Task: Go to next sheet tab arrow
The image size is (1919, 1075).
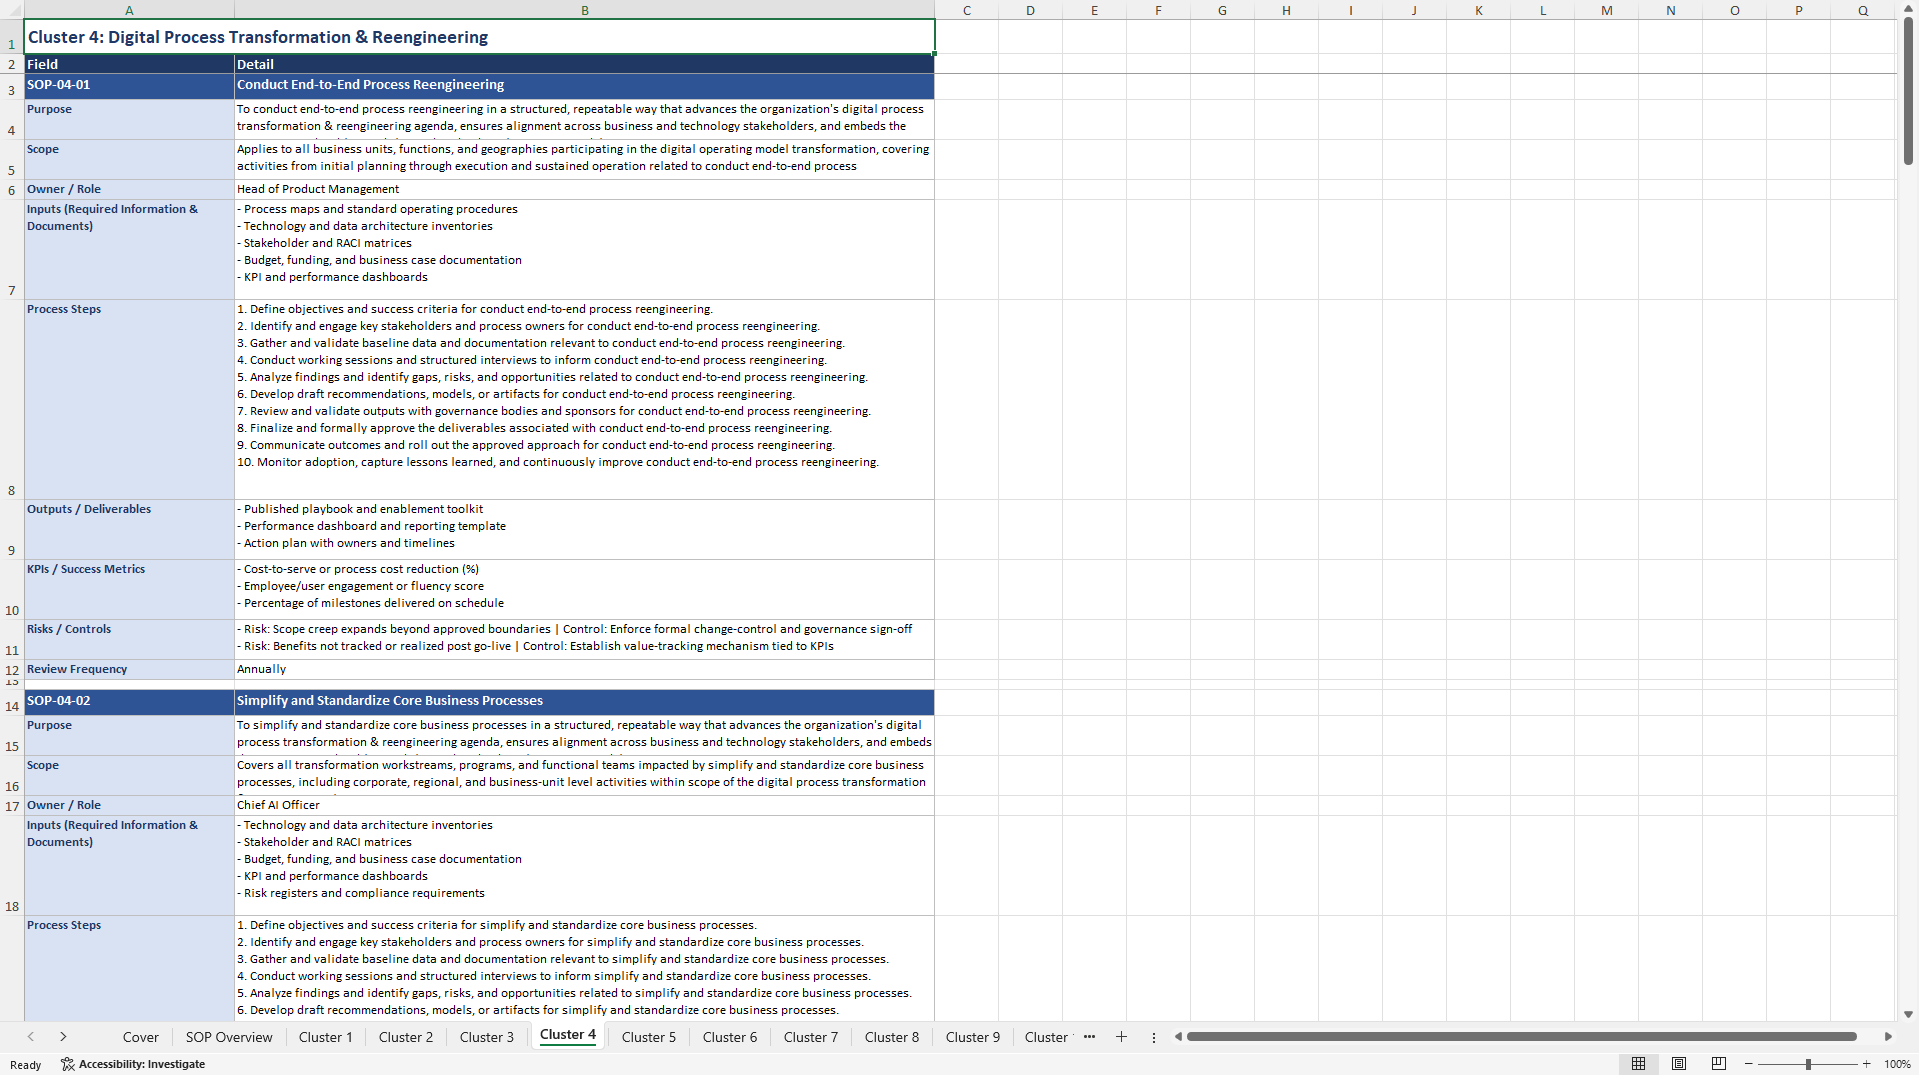Action: pyautogui.click(x=63, y=1037)
